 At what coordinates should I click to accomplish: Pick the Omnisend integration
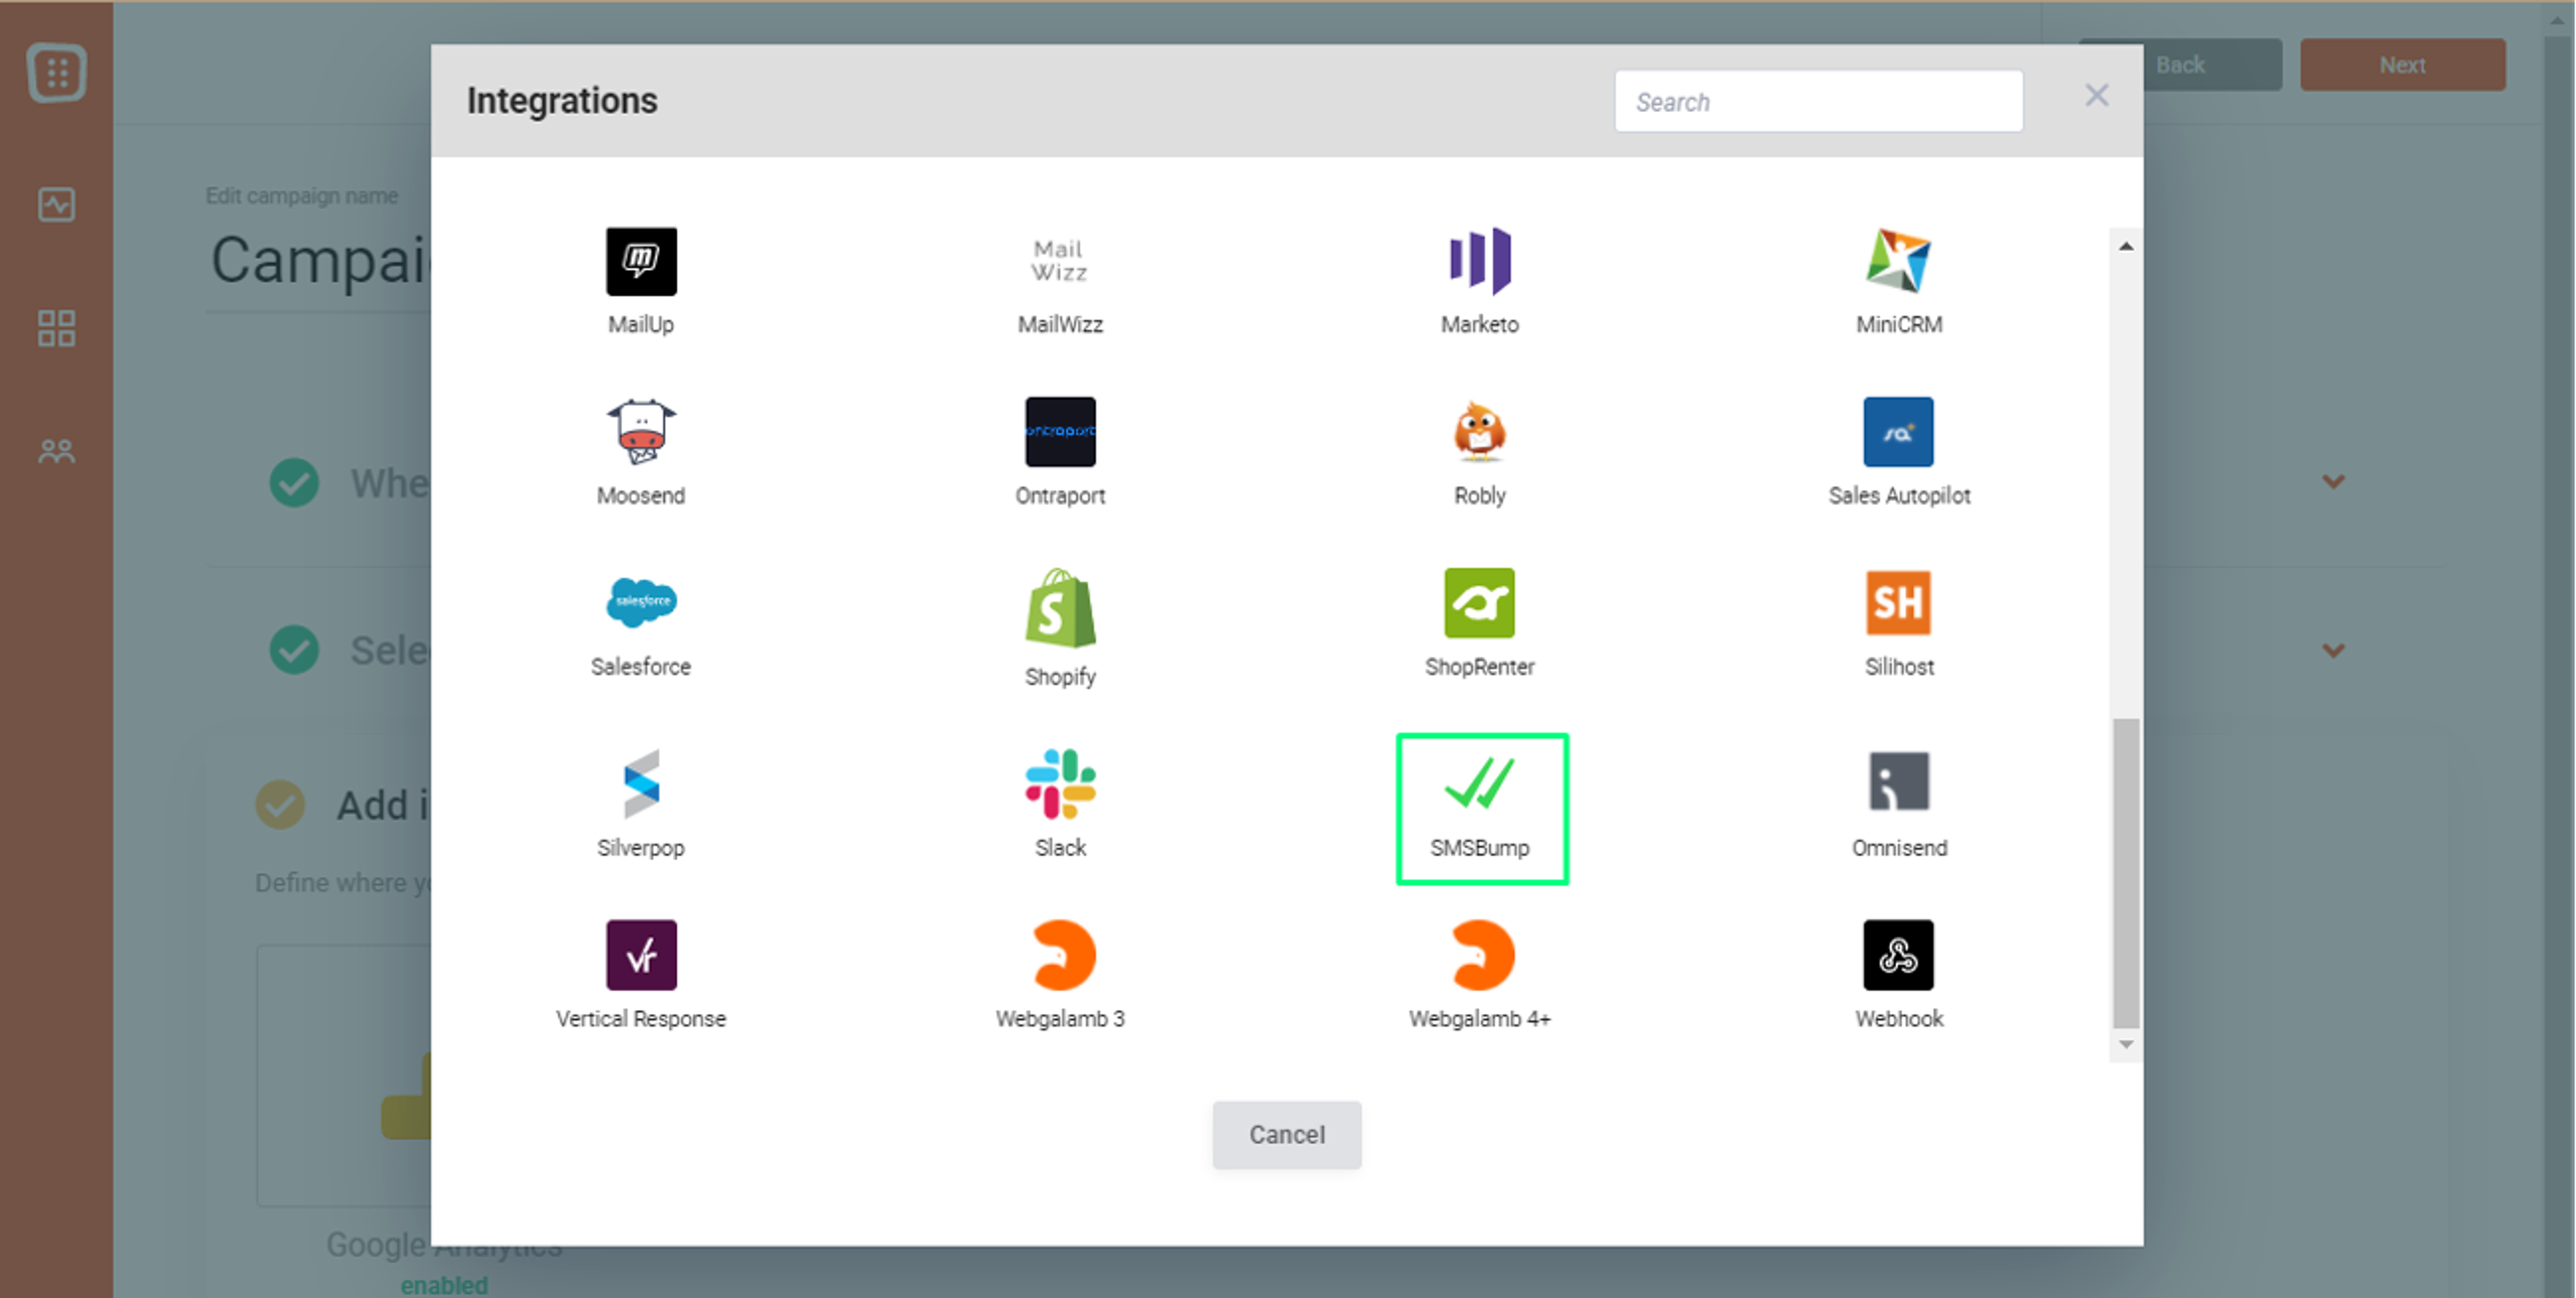pyautogui.click(x=1898, y=804)
